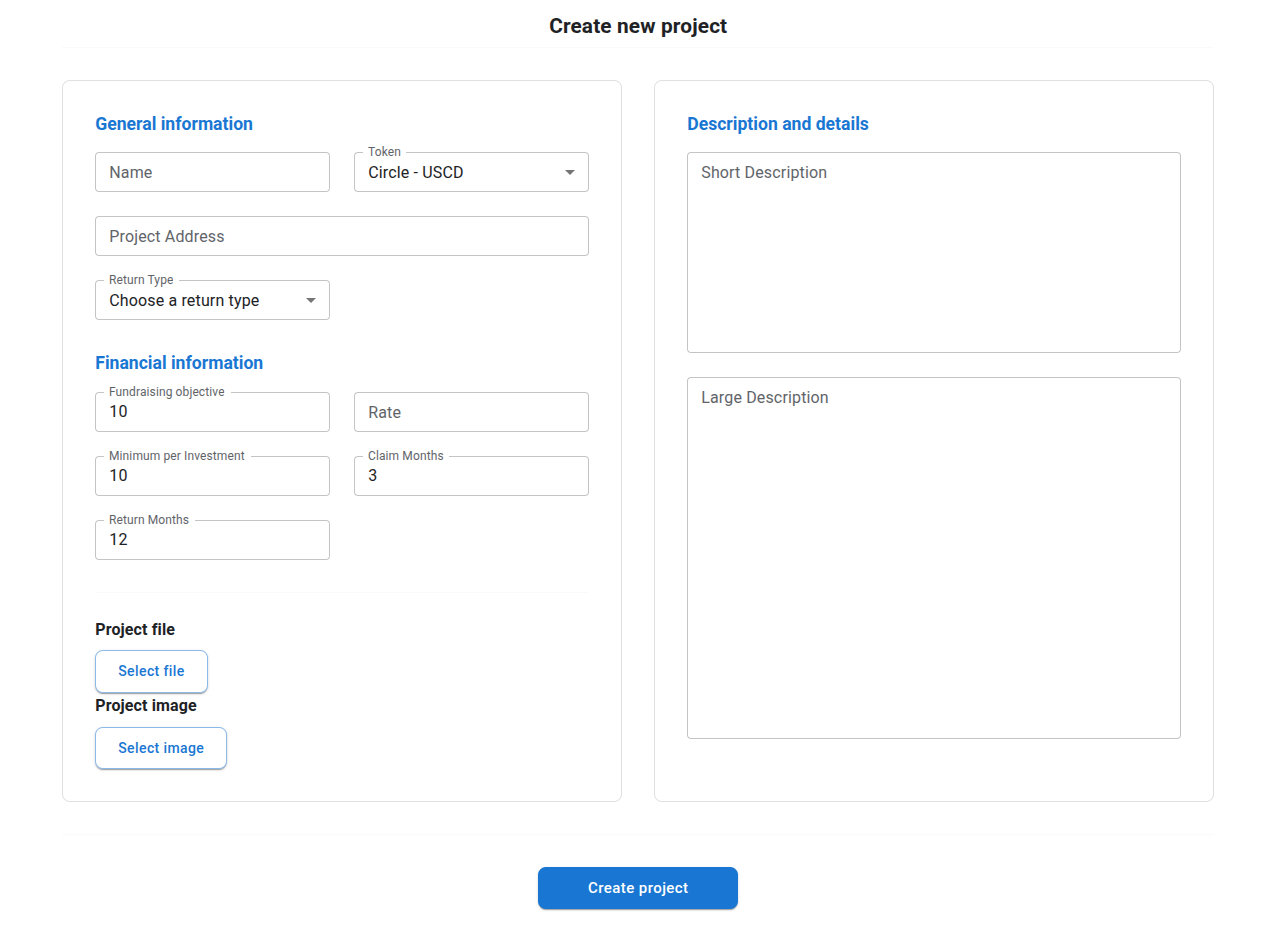Click the General information heading
The height and width of the screenshot is (934, 1276).
[x=174, y=124]
